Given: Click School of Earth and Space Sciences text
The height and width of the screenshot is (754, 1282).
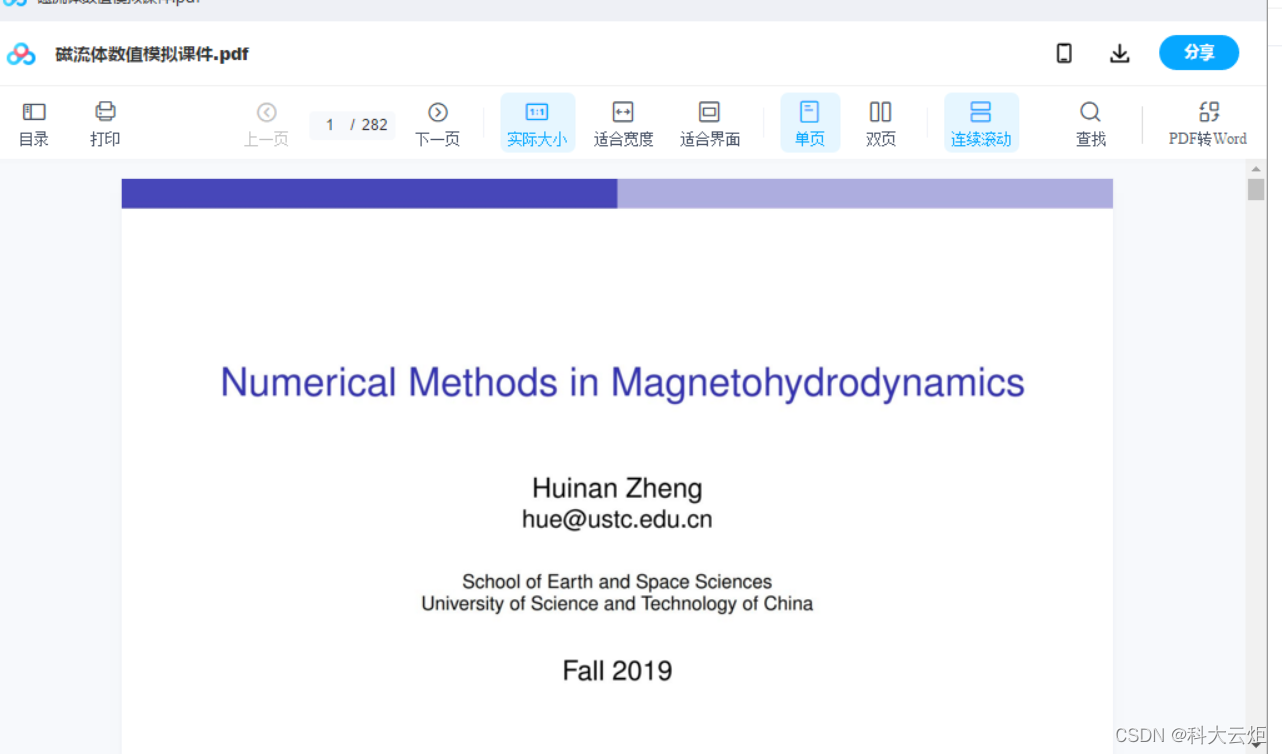Looking at the screenshot, I should tap(617, 581).
